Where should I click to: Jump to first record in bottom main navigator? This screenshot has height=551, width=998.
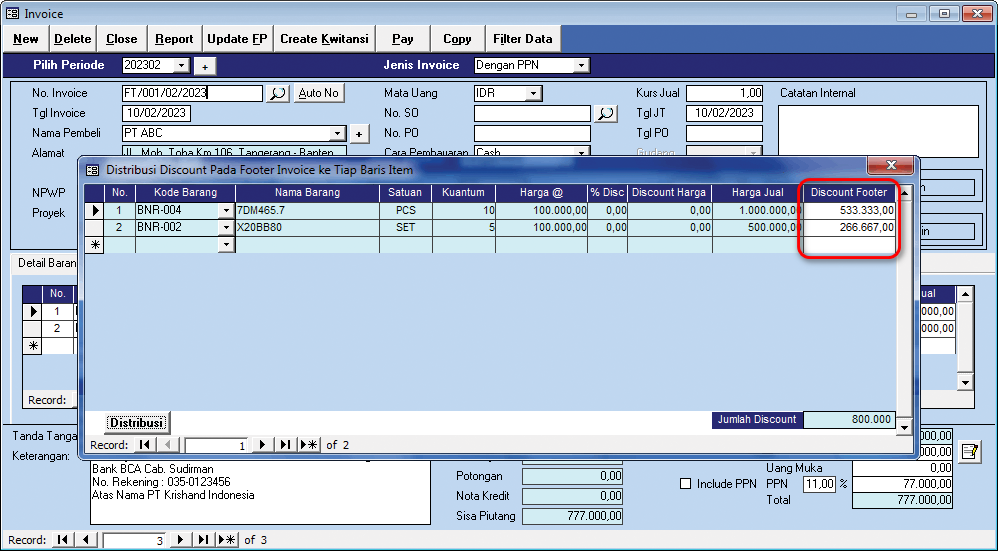pyautogui.click(x=63, y=540)
